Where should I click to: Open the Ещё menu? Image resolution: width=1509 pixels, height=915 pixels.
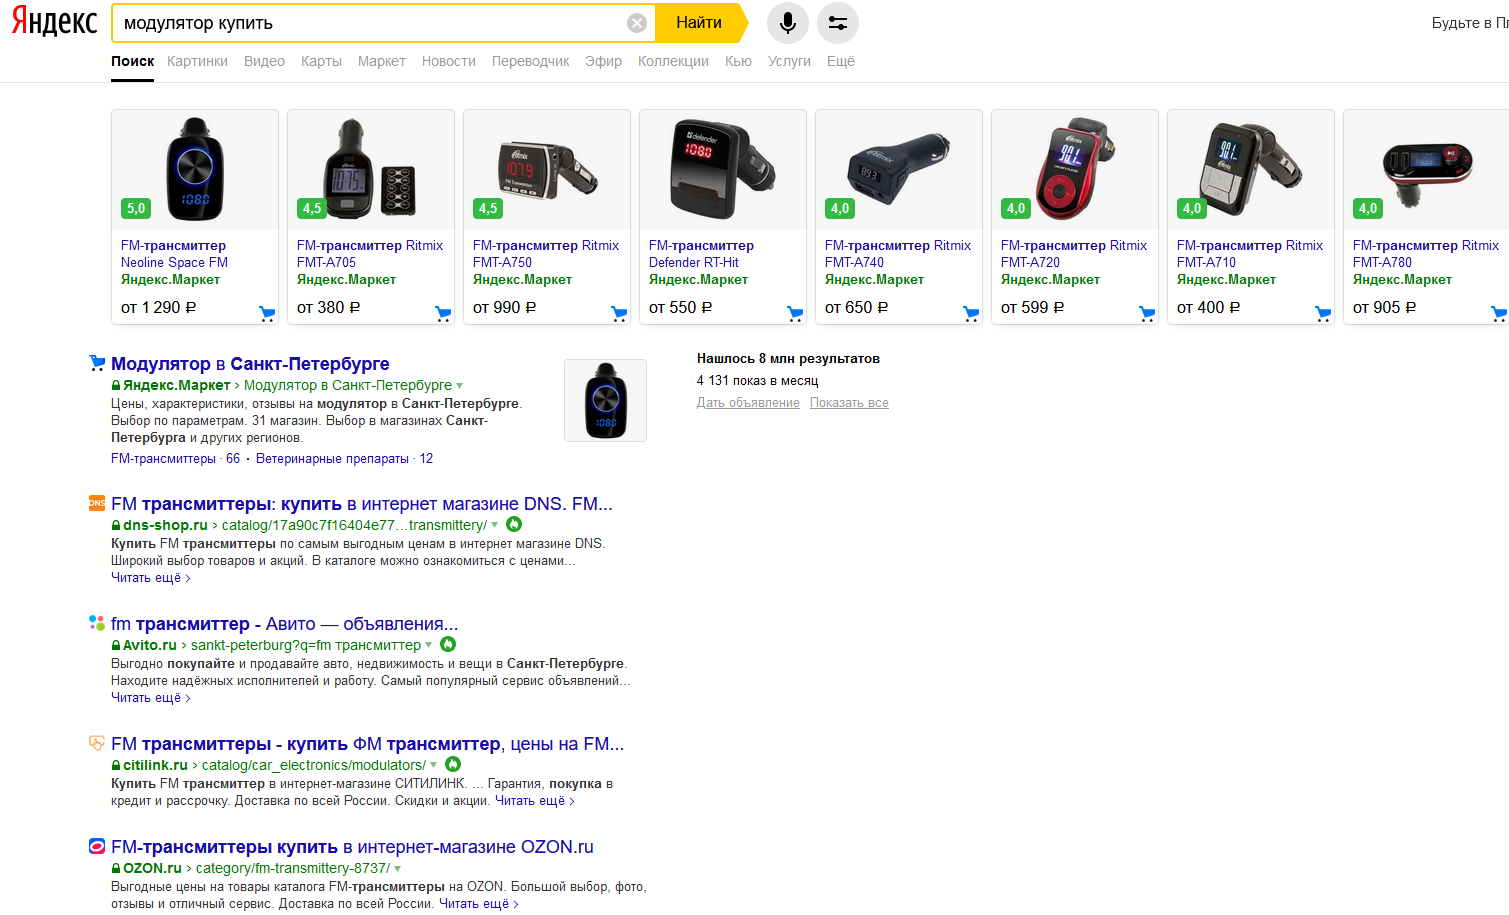841,61
